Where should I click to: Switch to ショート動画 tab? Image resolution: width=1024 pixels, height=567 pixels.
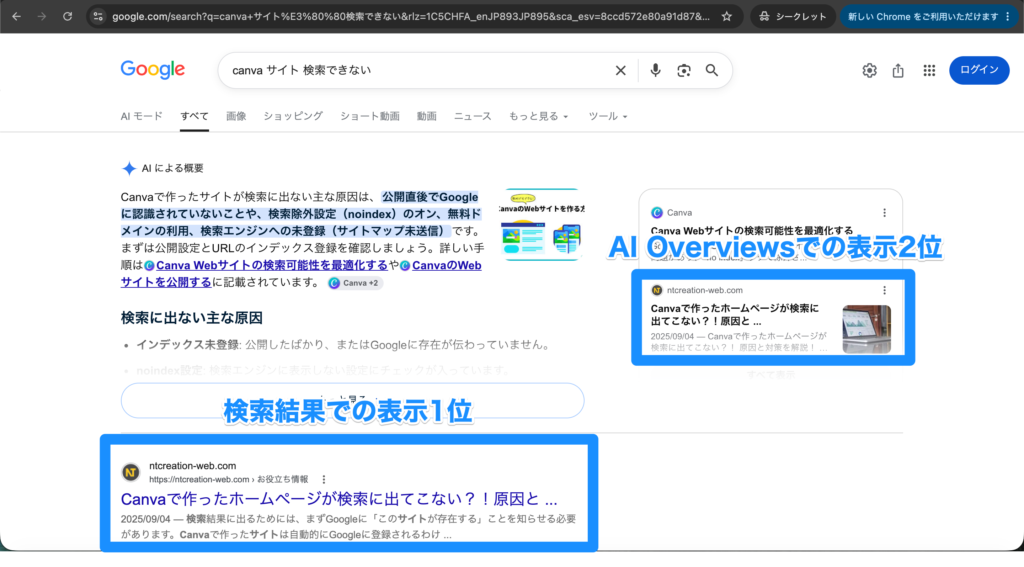[x=370, y=116]
